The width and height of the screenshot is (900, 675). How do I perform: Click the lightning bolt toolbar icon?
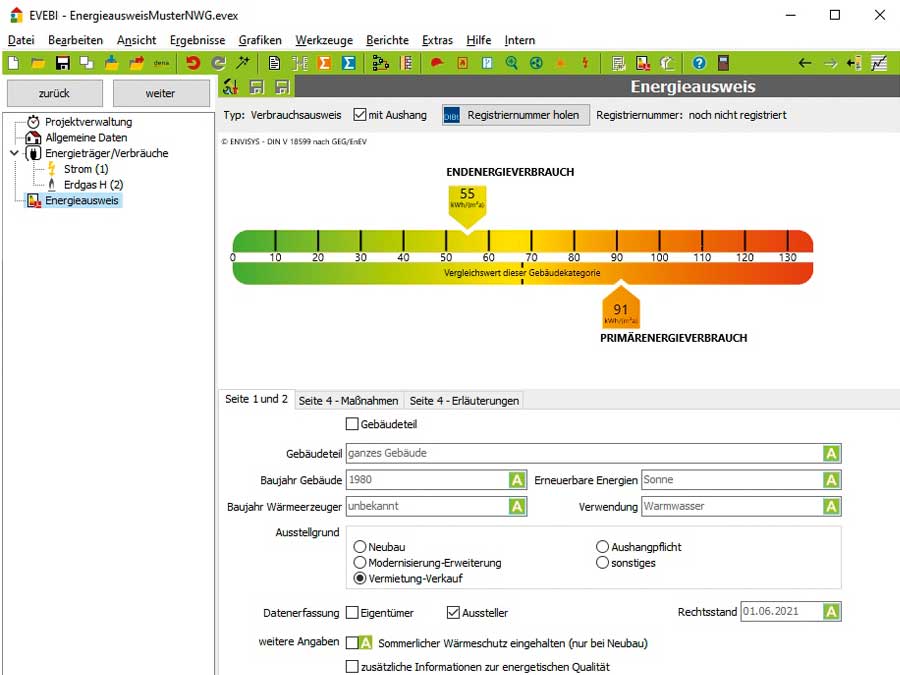pyautogui.click(x=585, y=62)
